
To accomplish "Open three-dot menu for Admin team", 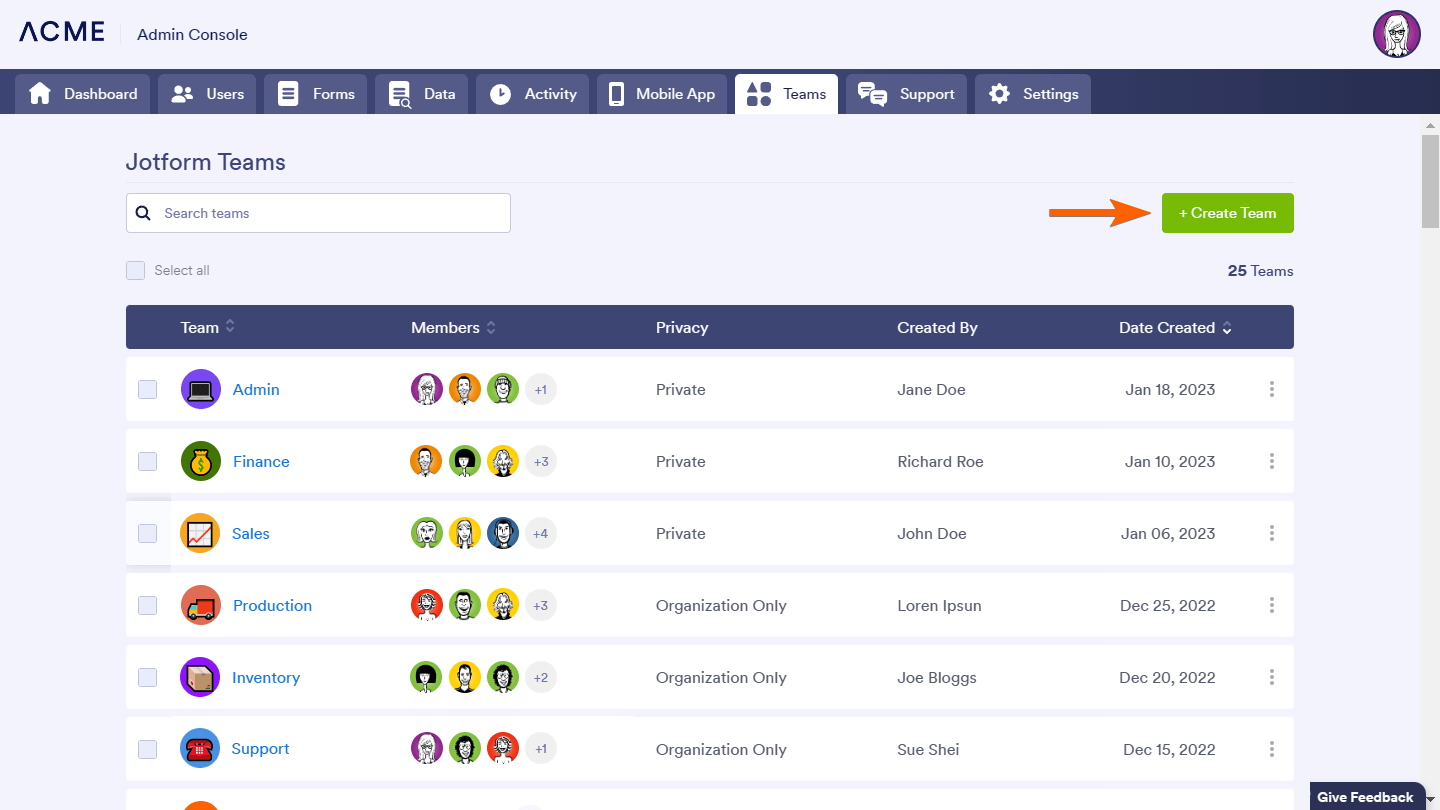I will (1271, 389).
